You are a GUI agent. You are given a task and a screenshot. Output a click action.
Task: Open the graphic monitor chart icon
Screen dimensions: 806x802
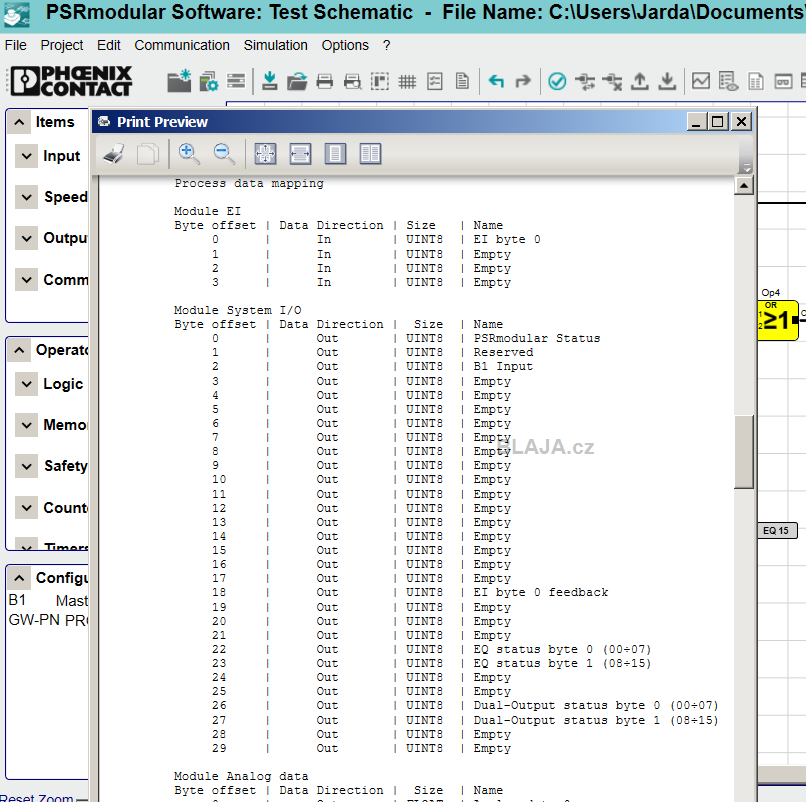(x=701, y=81)
